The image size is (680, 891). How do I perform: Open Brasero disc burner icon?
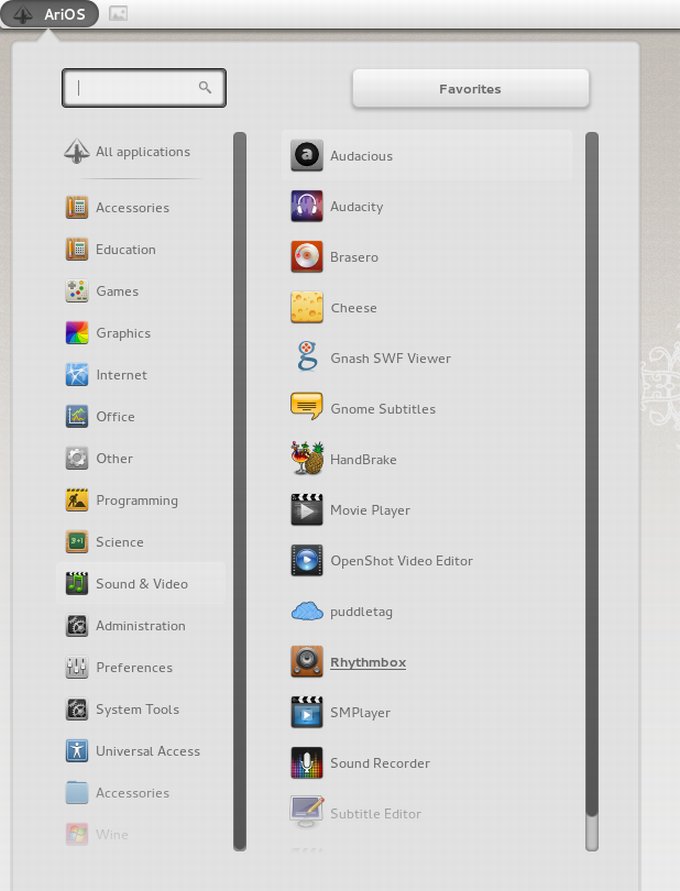click(307, 257)
